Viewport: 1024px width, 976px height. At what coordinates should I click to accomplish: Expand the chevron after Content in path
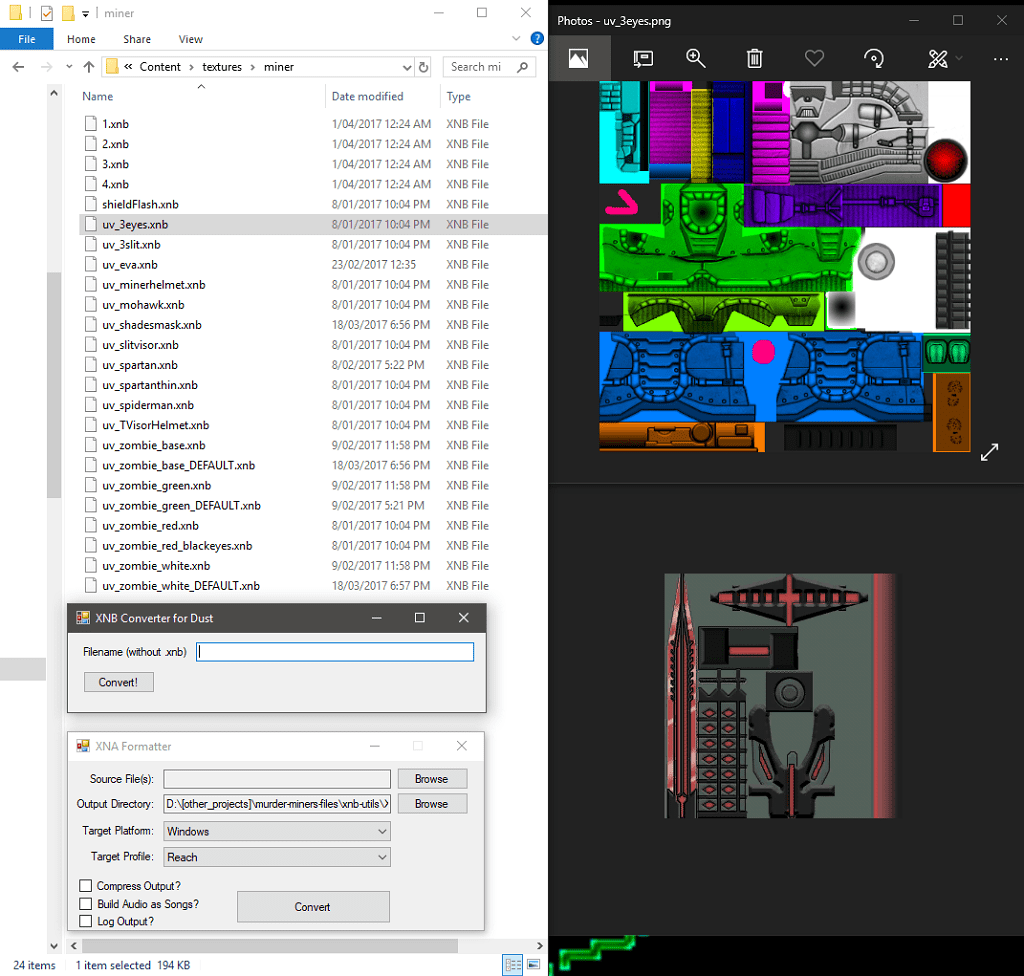tap(191, 67)
